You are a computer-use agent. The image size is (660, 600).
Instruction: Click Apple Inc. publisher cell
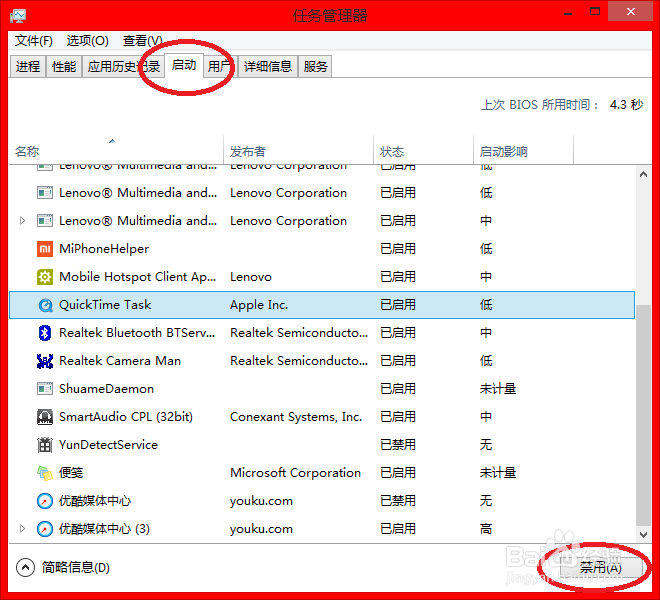tap(259, 305)
